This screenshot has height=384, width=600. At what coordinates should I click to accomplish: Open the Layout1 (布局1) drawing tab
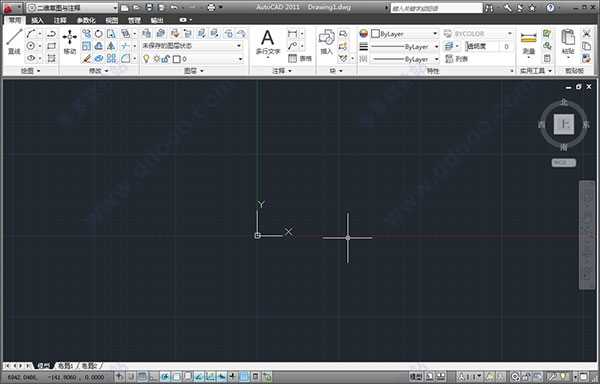click(65, 366)
